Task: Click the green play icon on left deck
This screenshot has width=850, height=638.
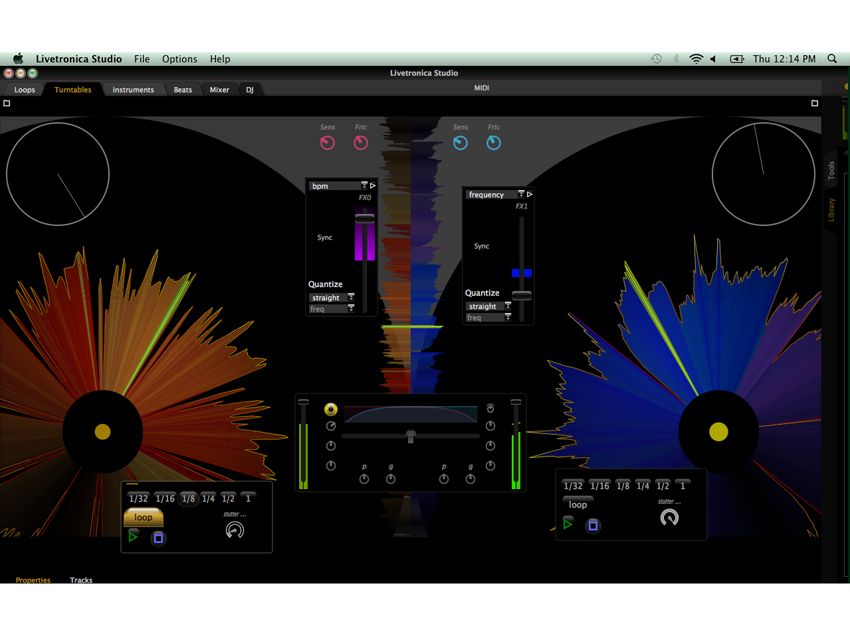Action: [133, 537]
